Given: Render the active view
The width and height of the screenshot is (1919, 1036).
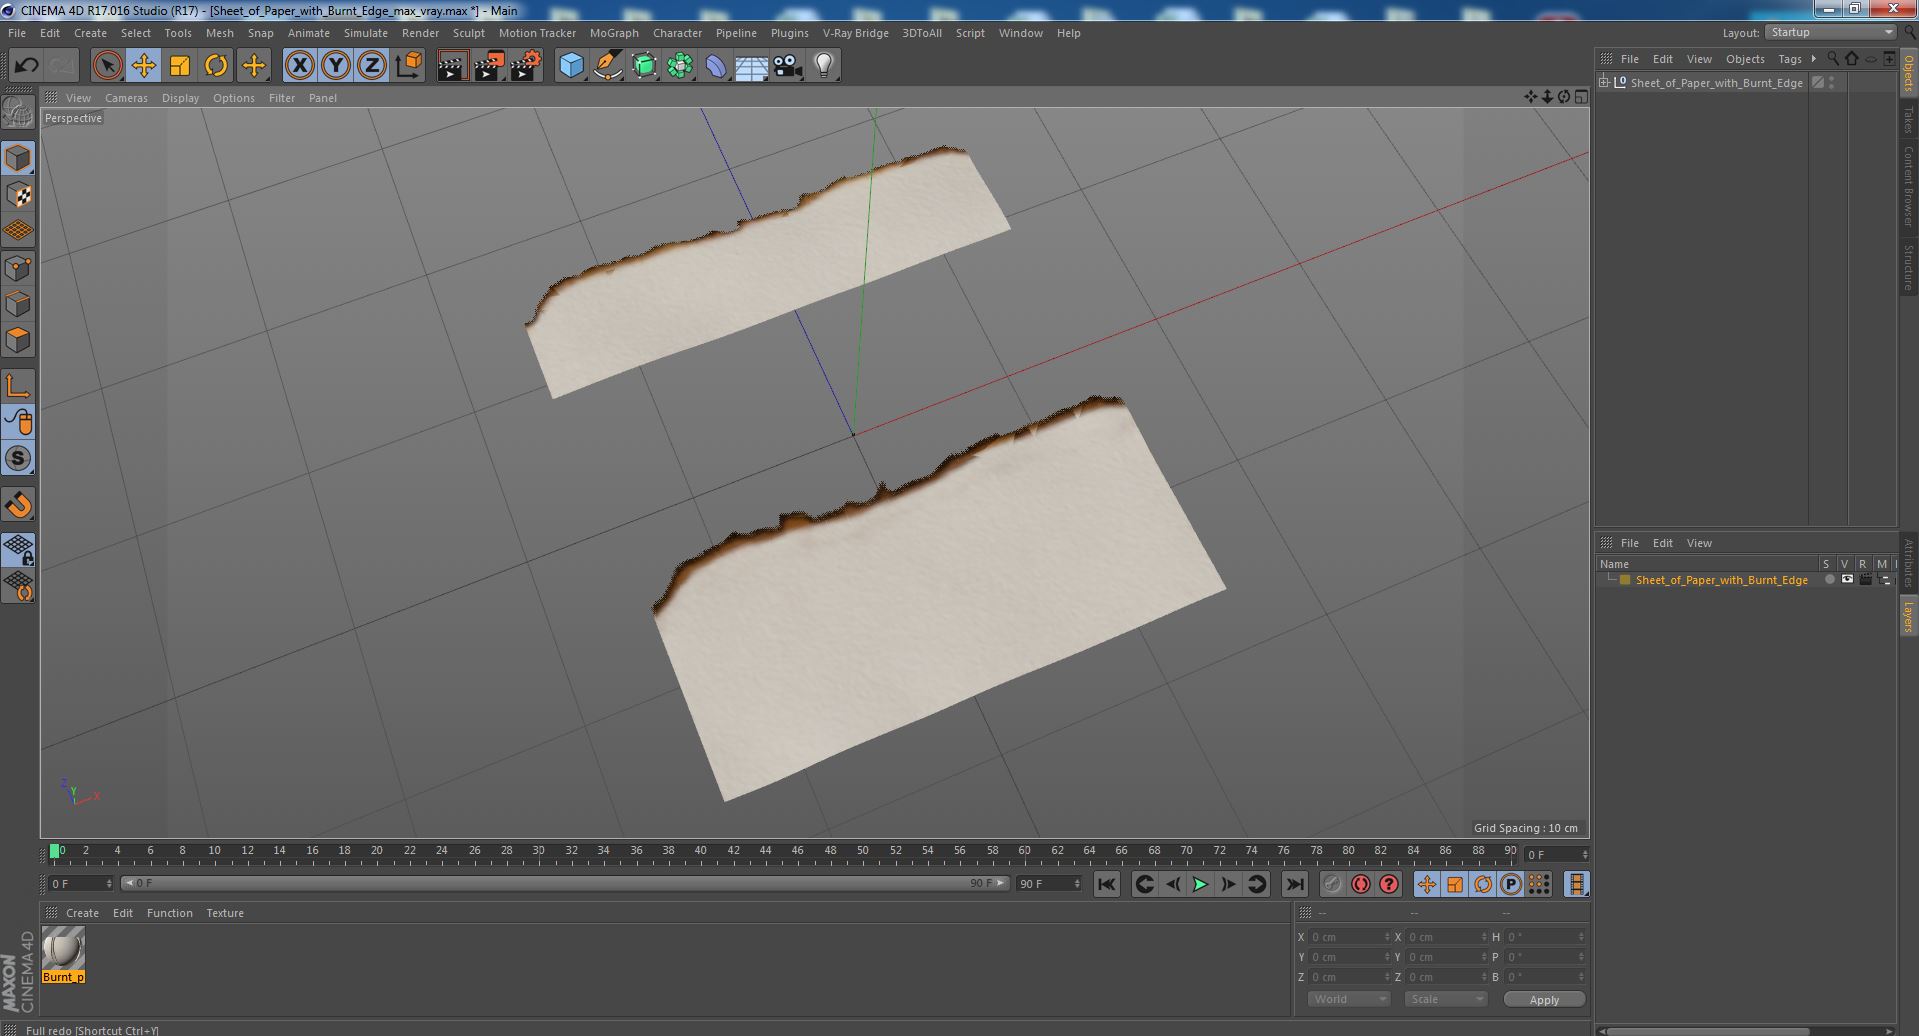Looking at the screenshot, I should (x=452, y=66).
